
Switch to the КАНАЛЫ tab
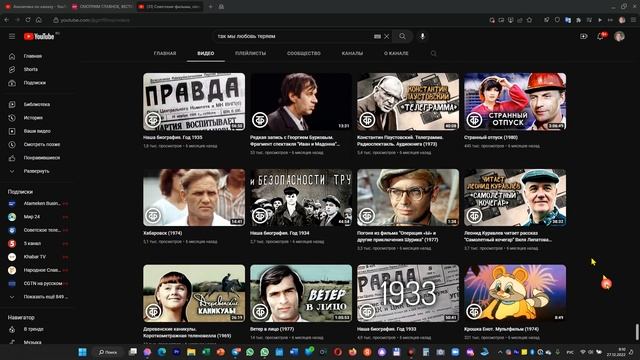[352, 53]
